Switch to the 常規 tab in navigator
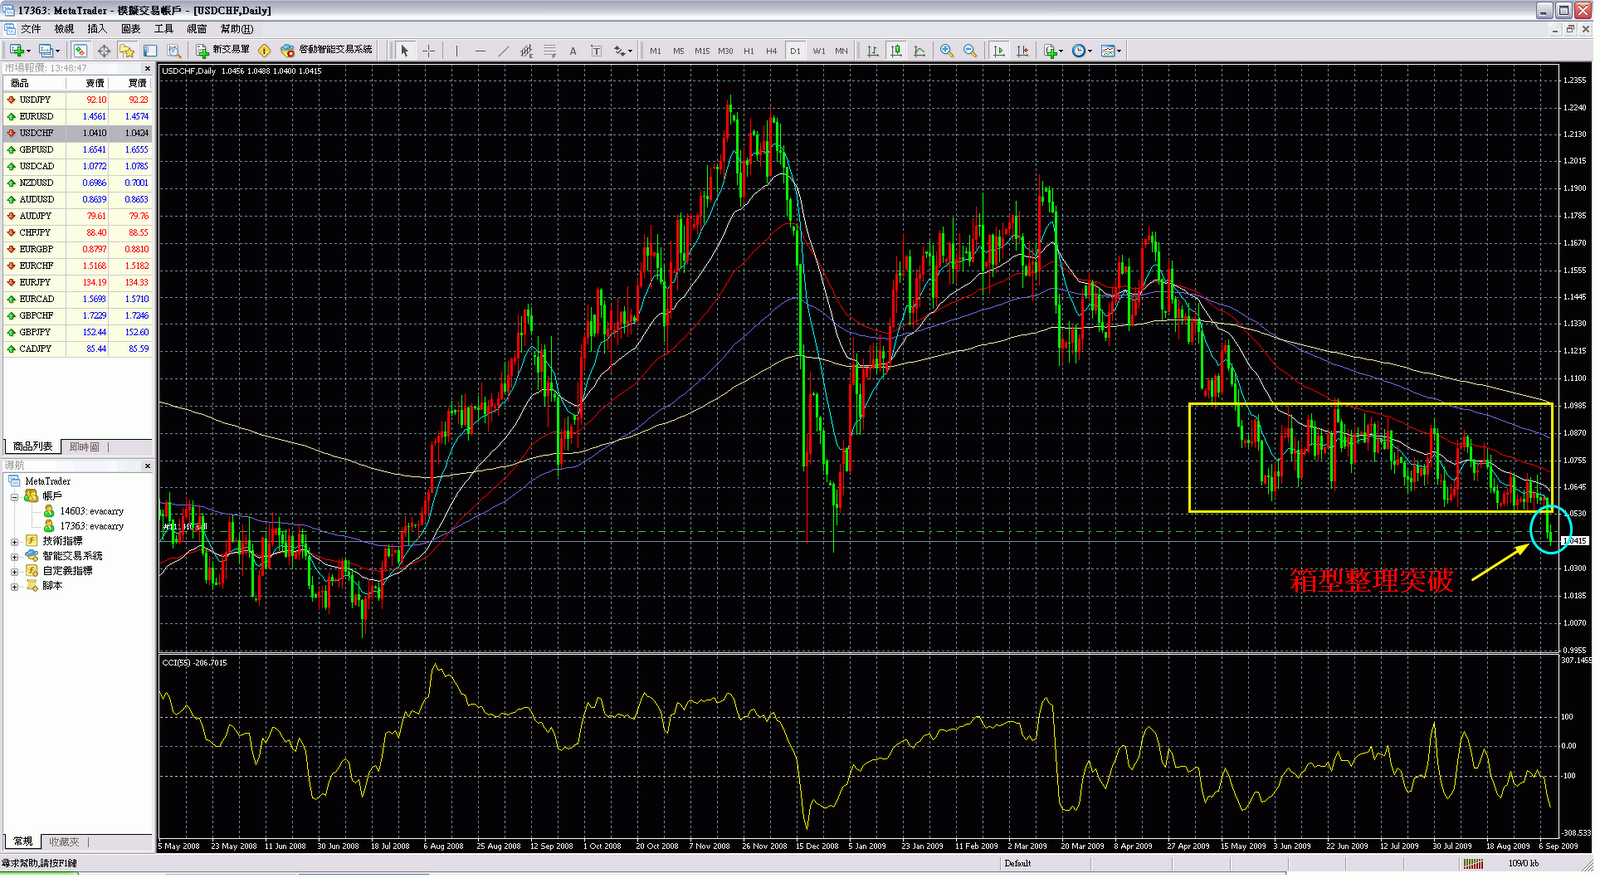Viewport: 1600px width, 878px height. pyautogui.click(x=23, y=842)
